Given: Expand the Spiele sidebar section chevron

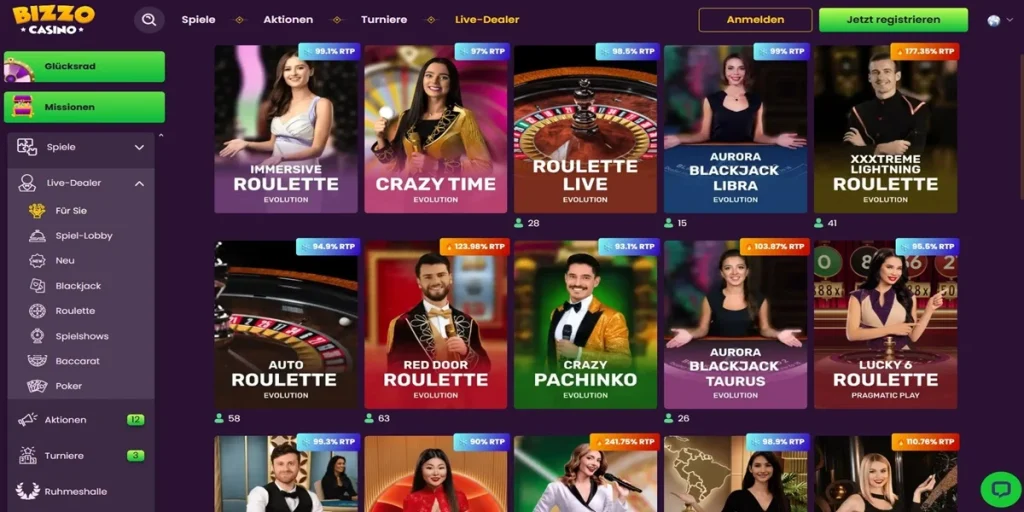Looking at the screenshot, I should (139, 148).
